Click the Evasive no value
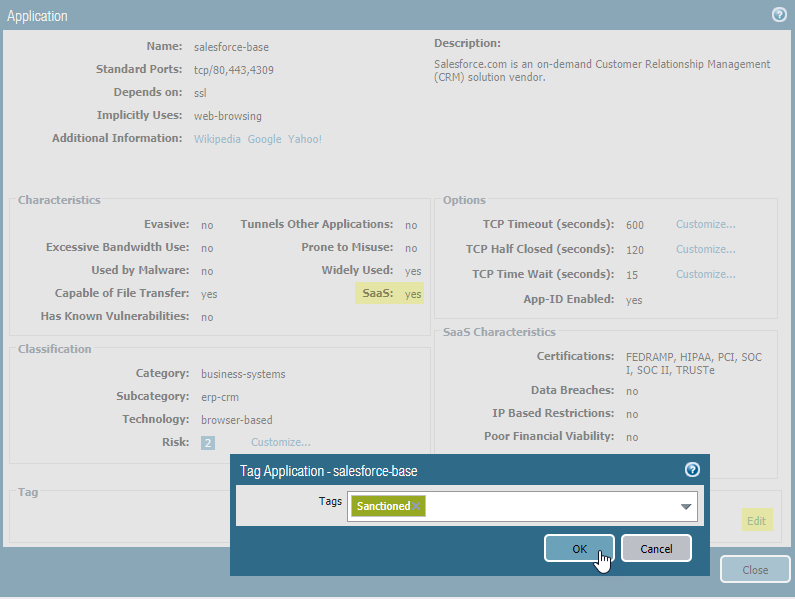 click(207, 225)
